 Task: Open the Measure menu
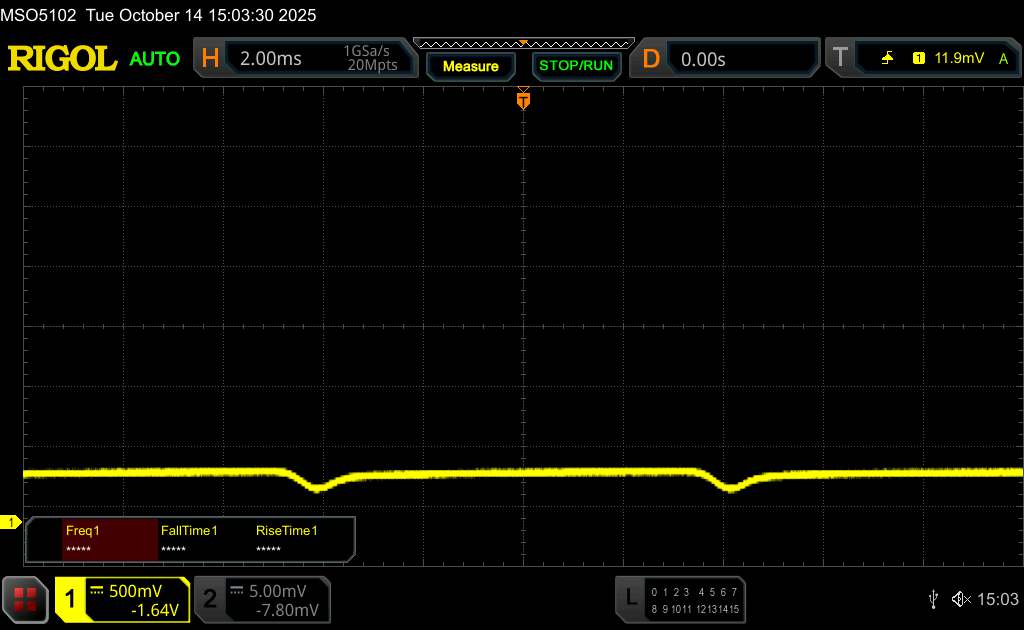[x=470, y=66]
